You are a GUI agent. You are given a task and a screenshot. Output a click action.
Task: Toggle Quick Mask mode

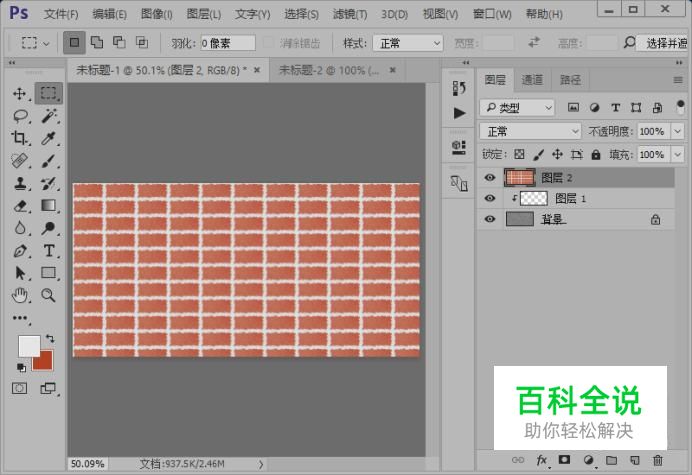pos(19,388)
